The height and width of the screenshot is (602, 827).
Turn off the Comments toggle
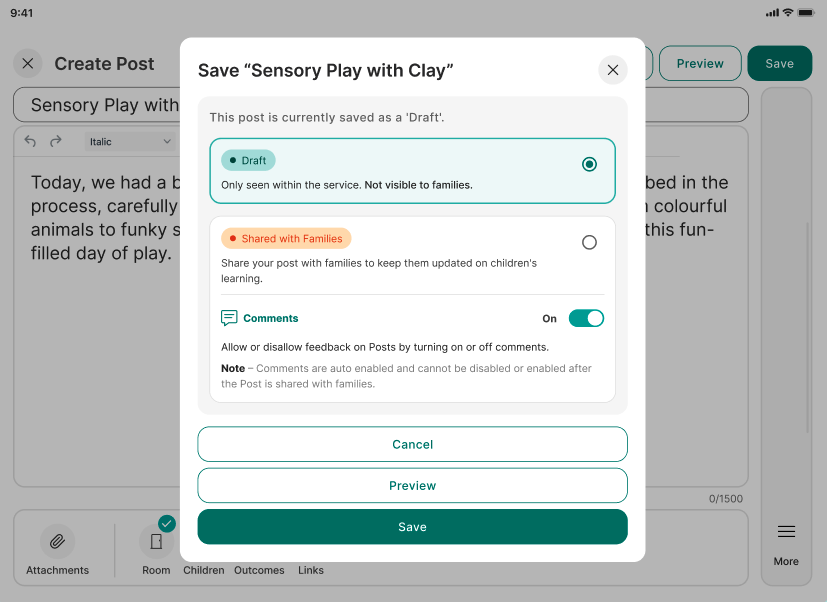point(586,317)
